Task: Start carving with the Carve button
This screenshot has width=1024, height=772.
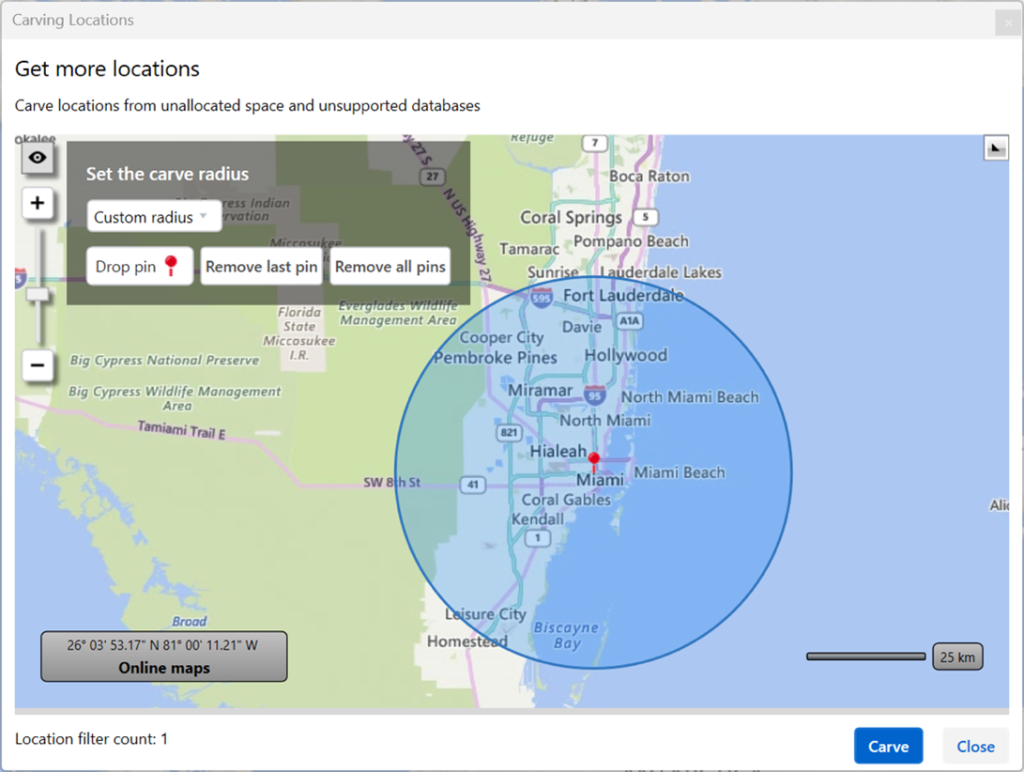Action: [x=888, y=746]
